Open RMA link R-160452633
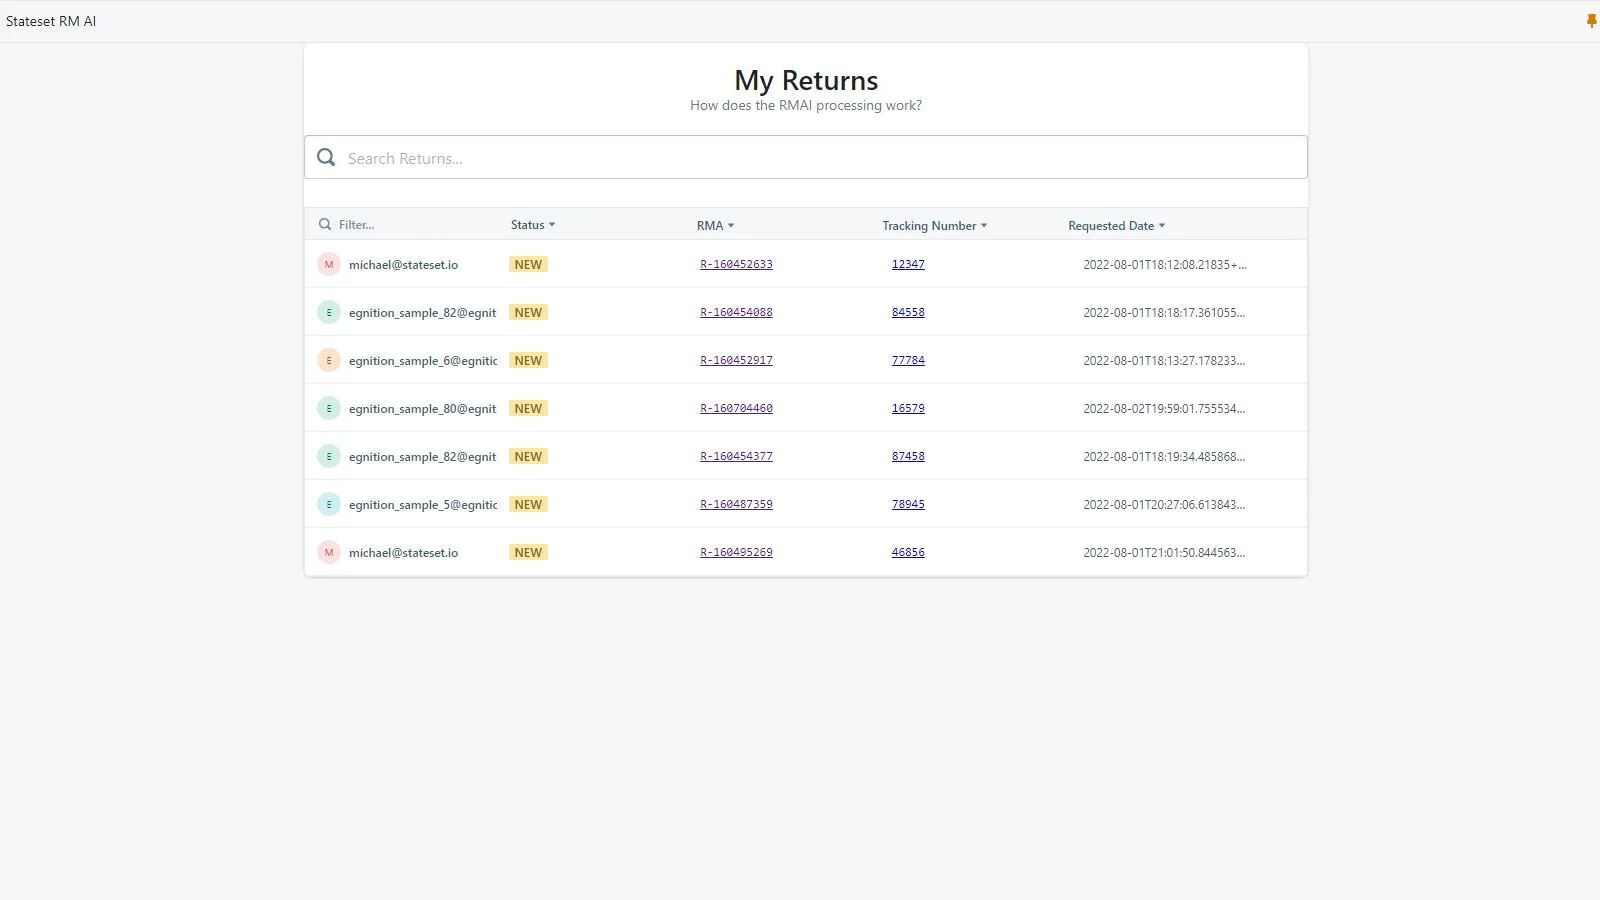The image size is (1600, 900). coord(736,264)
